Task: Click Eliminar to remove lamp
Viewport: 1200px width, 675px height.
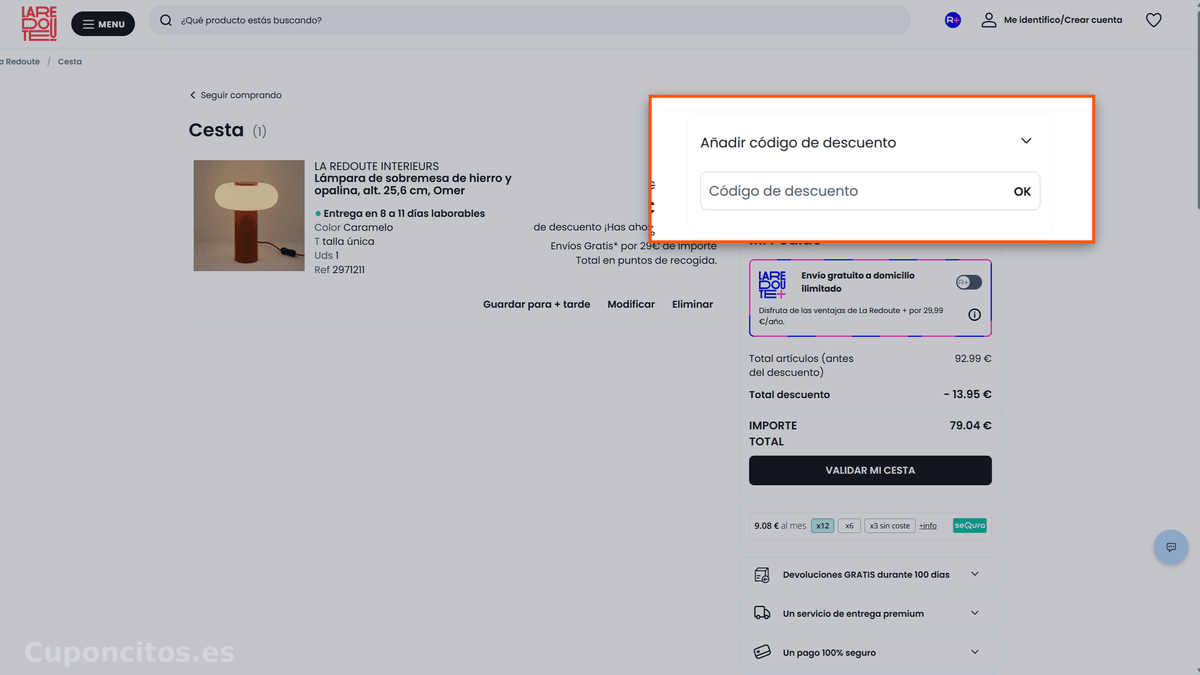Action: (x=693, y=304)
